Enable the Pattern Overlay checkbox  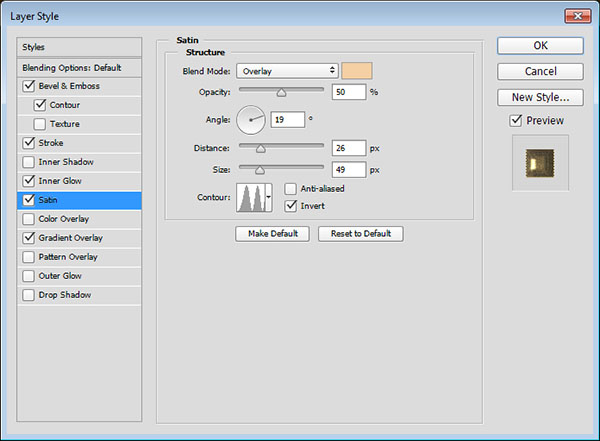click(x=29, y=257)
